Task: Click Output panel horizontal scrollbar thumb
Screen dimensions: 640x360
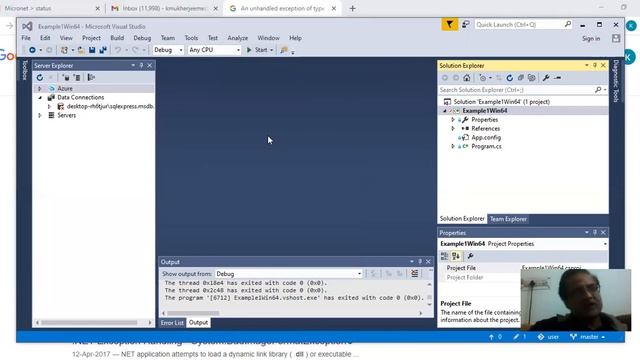Action: point(193,313)
